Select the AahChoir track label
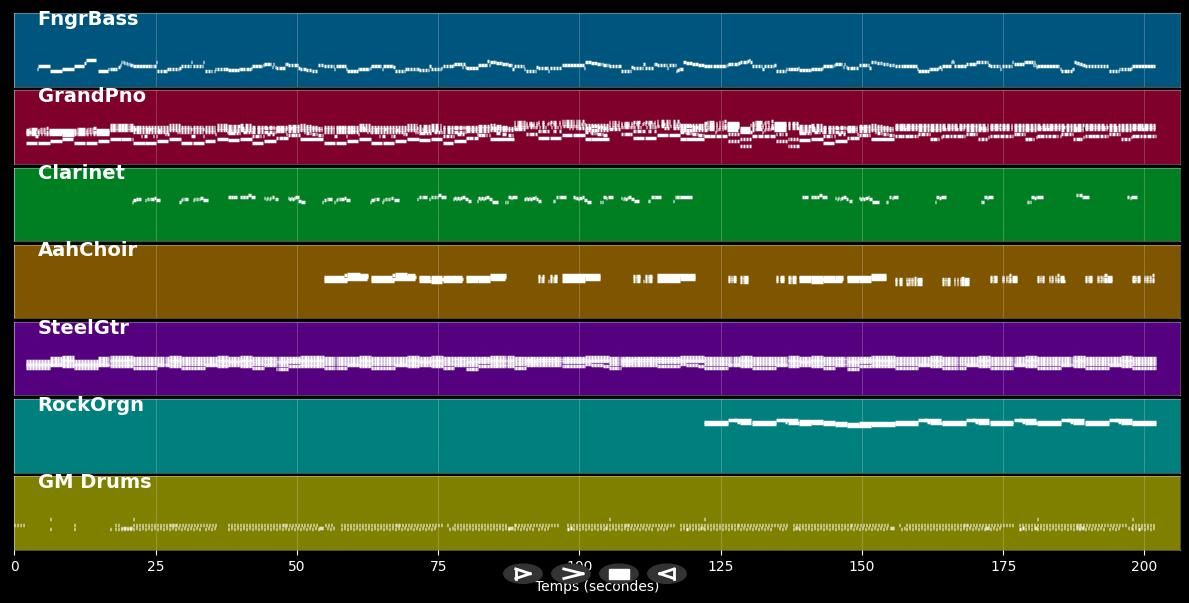 87,250
